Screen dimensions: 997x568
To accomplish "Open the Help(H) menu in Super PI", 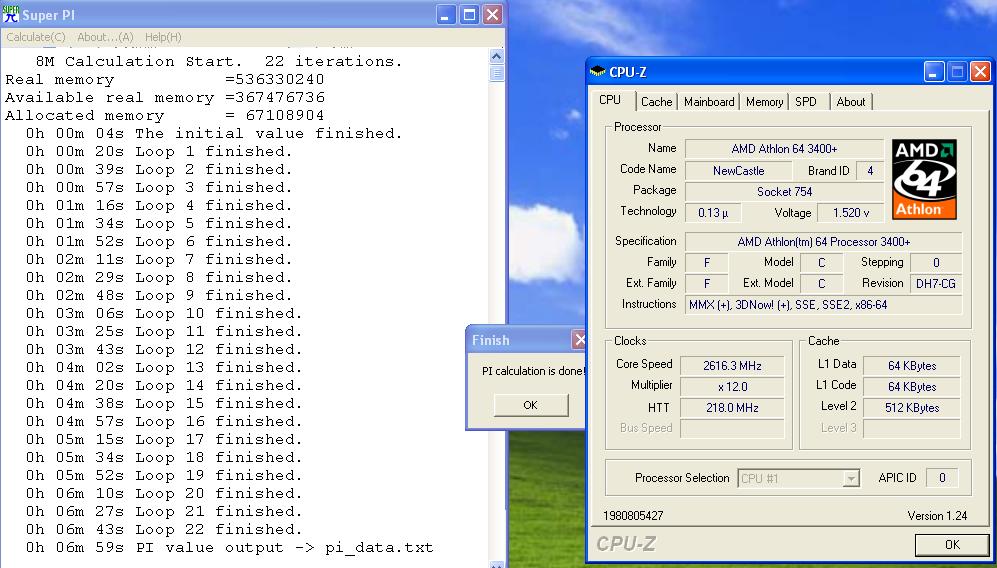I will 163,38.
